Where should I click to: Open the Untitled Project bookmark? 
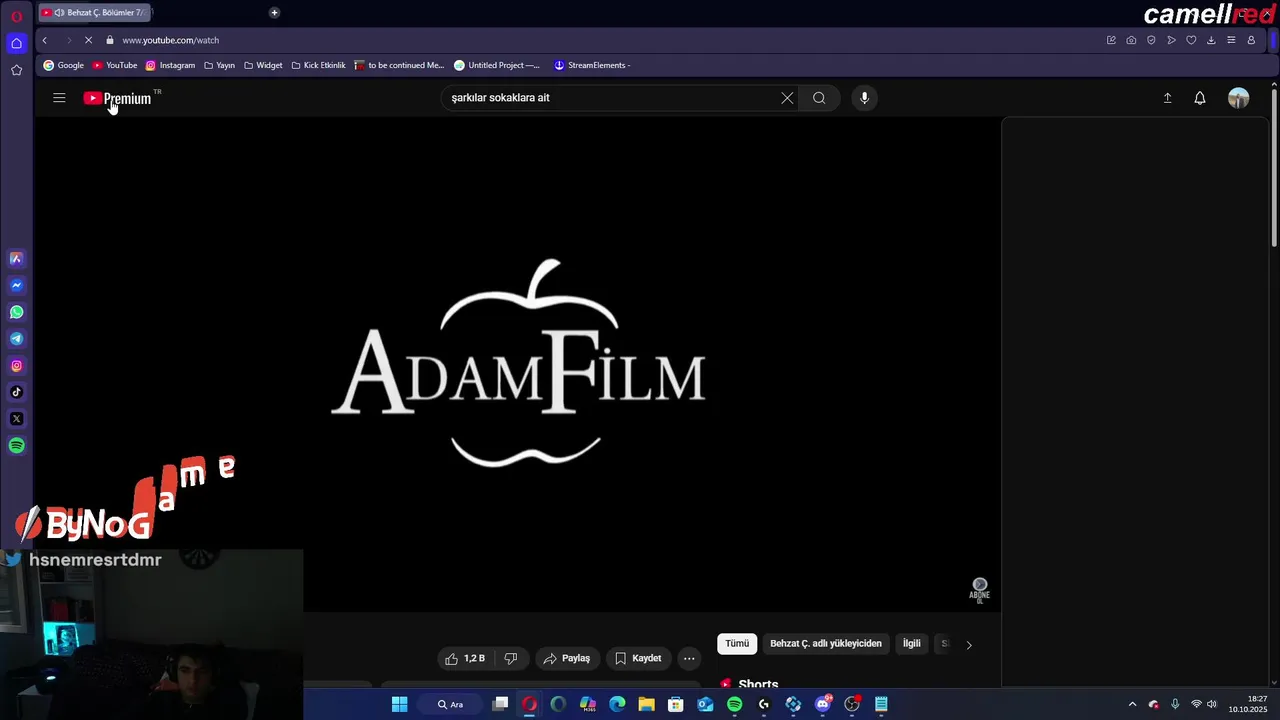497,65
